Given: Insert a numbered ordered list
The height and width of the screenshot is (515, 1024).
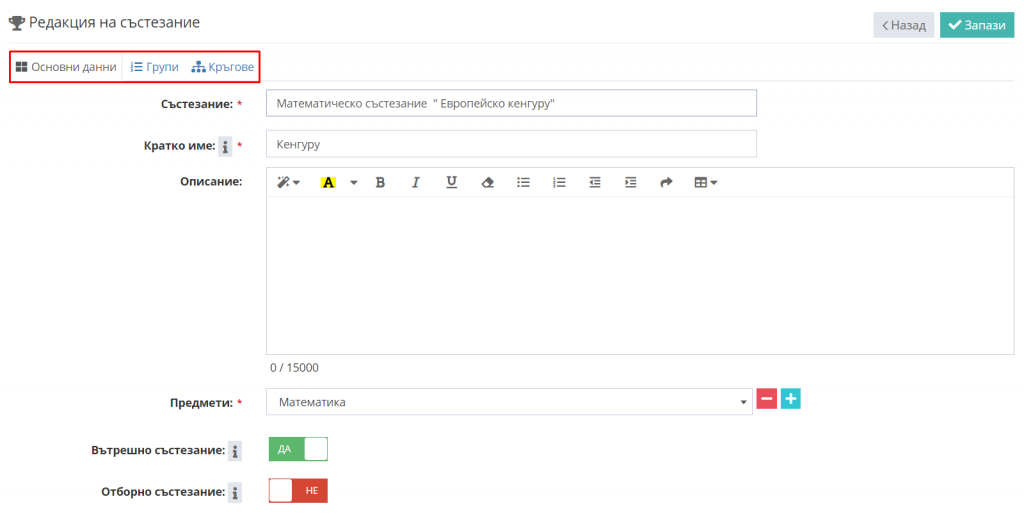Looking at the screenshot, I should (559, 183).
